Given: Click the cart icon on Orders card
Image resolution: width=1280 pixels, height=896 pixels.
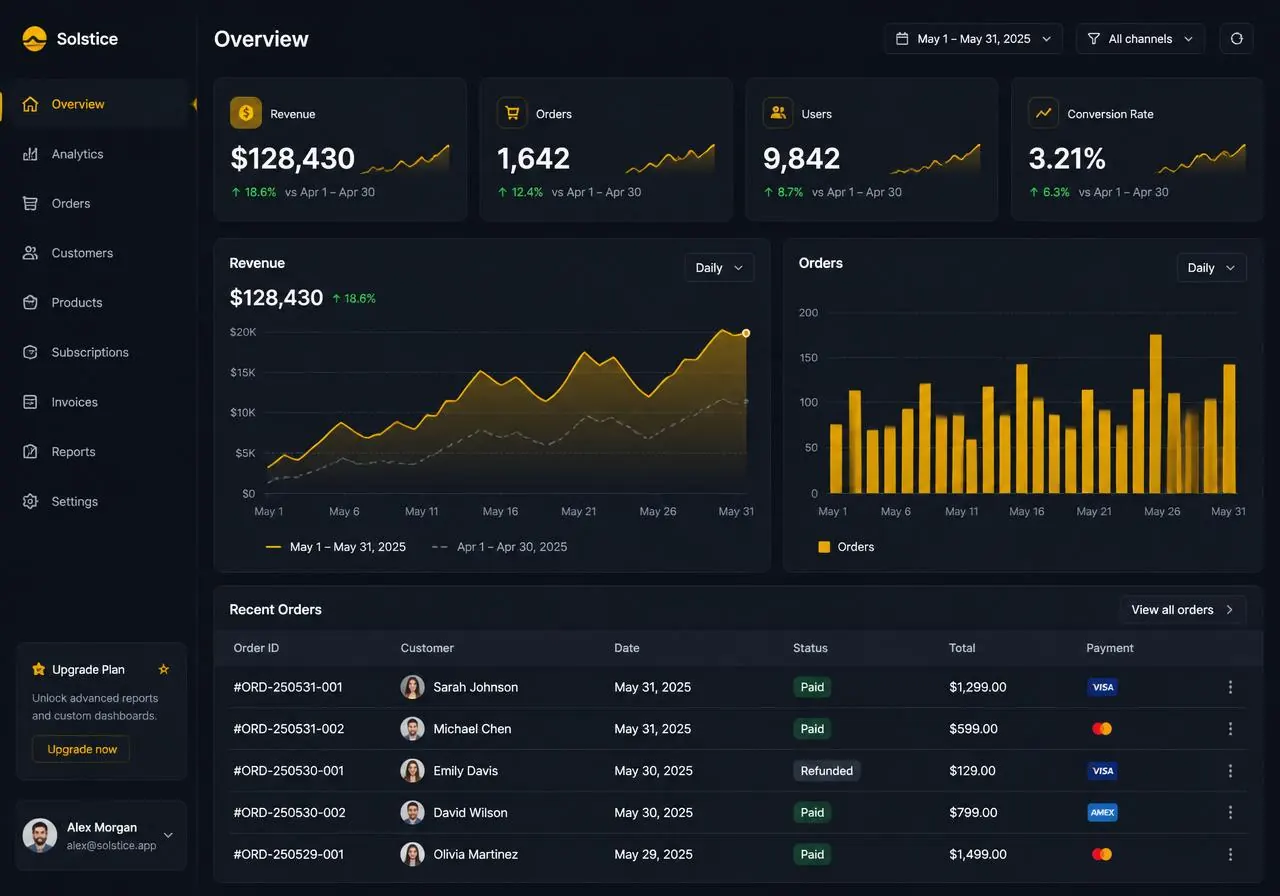Looking at the screenshot, I should [512, 113].
